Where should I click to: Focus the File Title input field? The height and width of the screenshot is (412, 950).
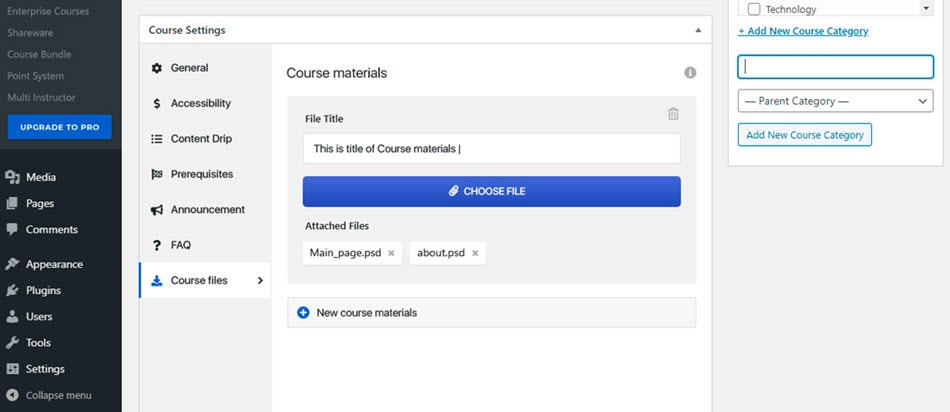coord(491,148)
